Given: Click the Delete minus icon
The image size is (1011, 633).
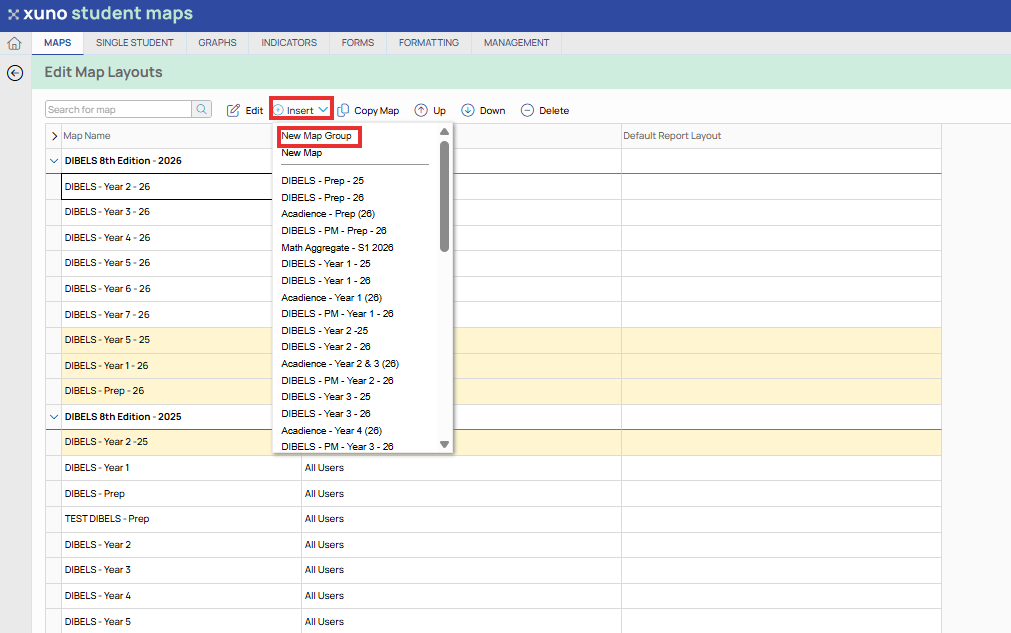Looking at the screenshot, I should point(527,110).
